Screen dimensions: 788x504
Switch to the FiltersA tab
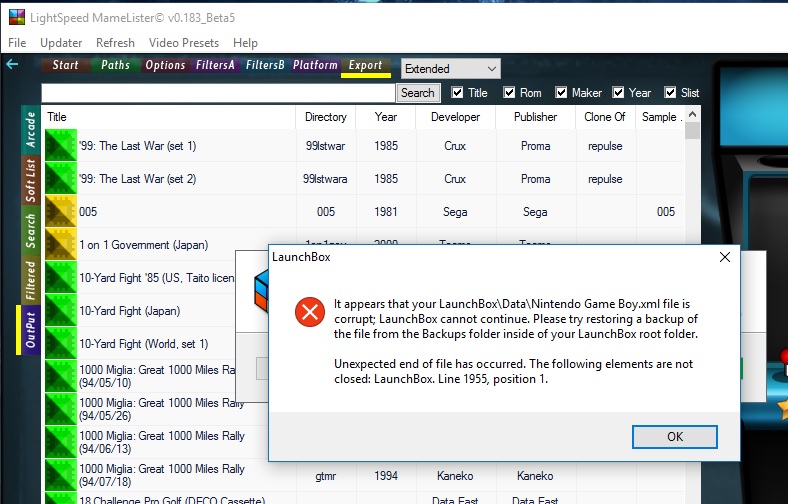pyautogui.click(x=215, y=65)
